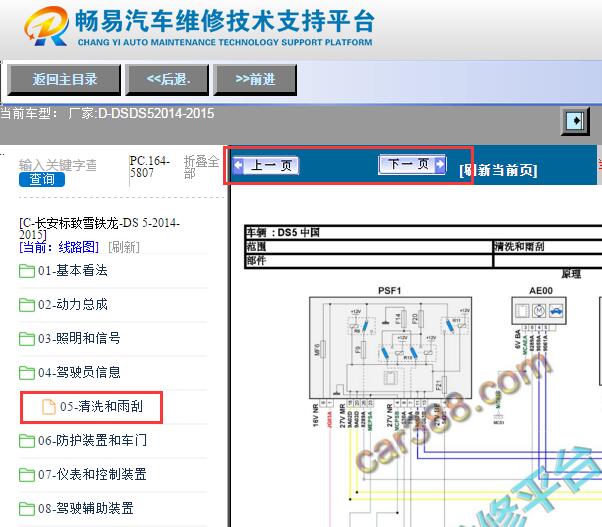Click the 车辆：DS5 中国 table header
The height and width of the screenshot is (527, 602).
tap(283, 233)
